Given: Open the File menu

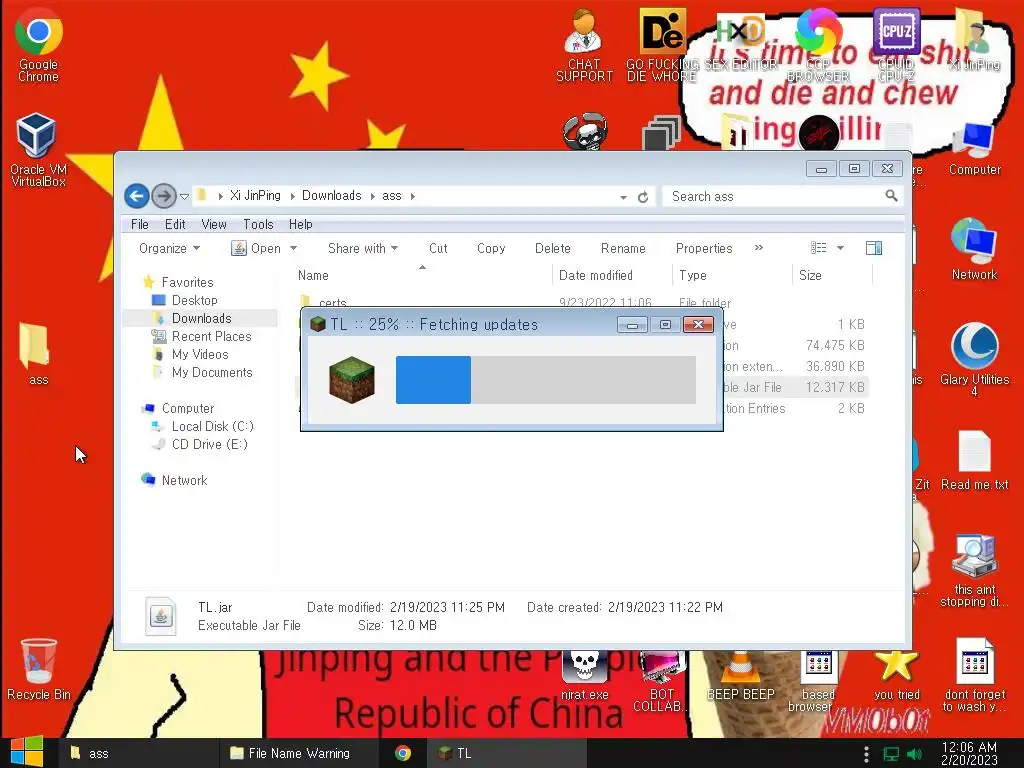Looking at the screenshot, I should [139, 224].
